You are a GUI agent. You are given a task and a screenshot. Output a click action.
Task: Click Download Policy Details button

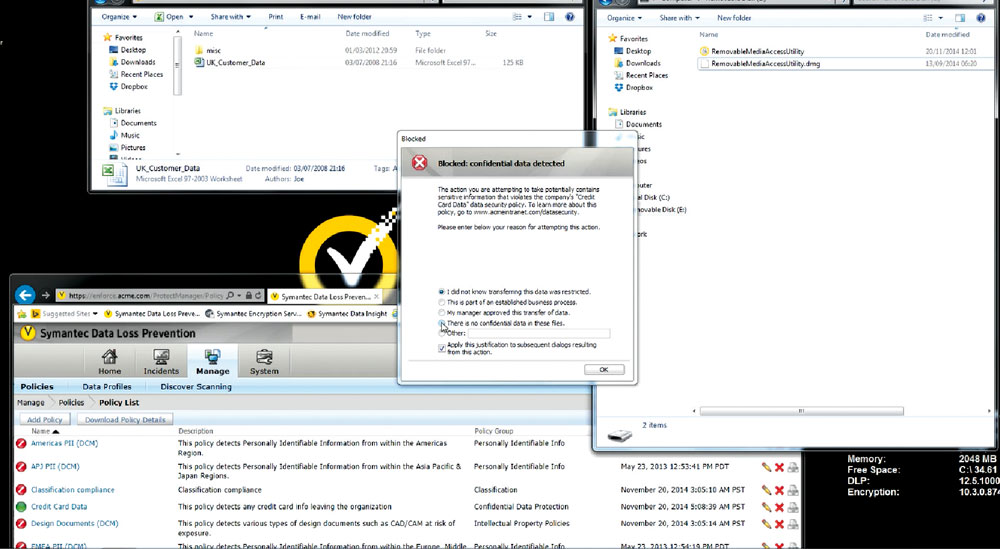[125, 420]
